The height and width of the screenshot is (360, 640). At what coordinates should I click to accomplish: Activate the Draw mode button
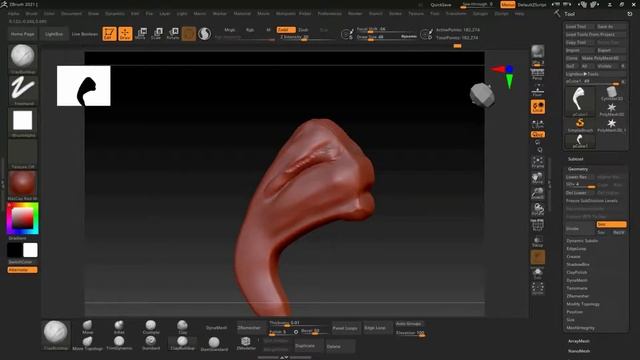125,33
